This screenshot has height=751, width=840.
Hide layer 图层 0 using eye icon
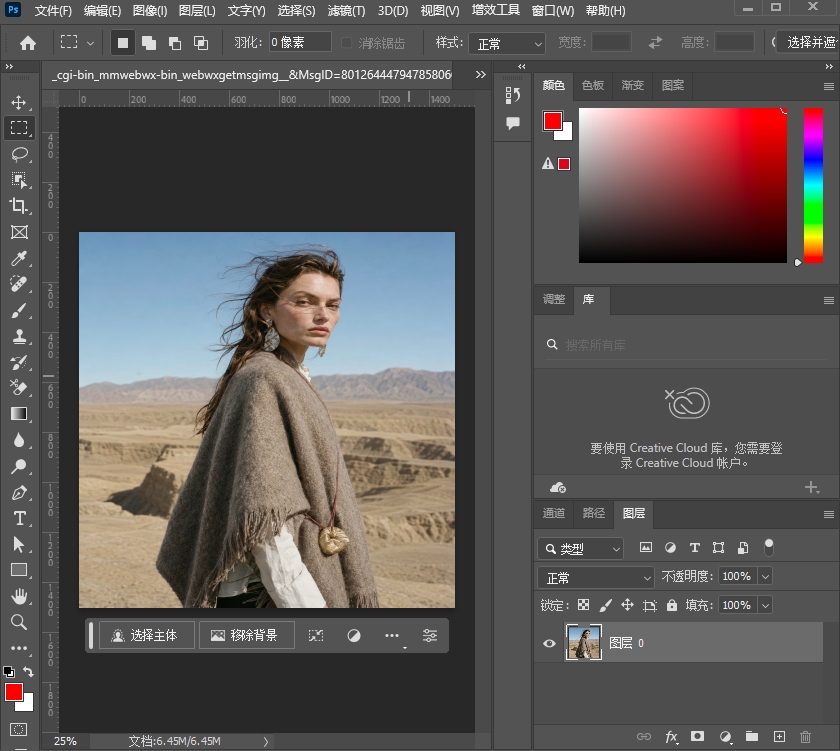[x=549, y=643]
